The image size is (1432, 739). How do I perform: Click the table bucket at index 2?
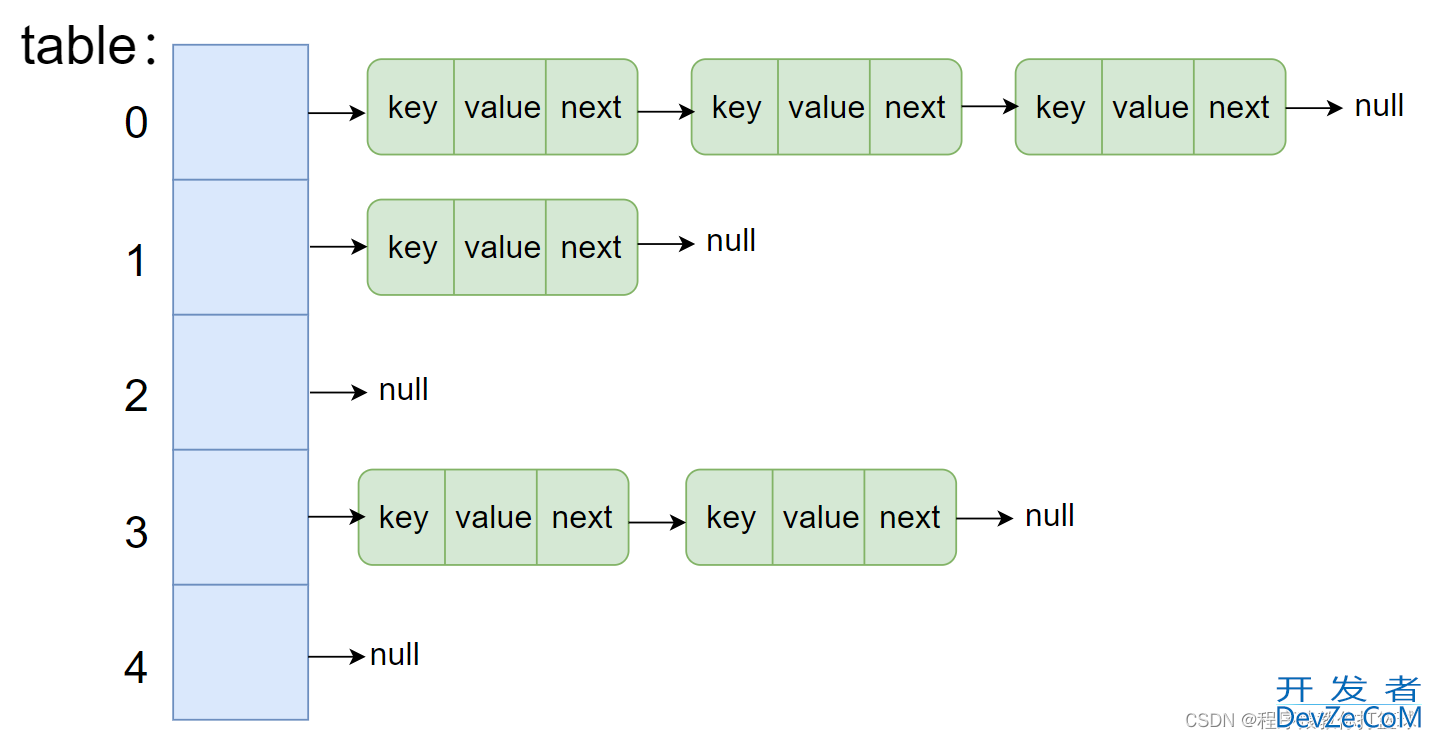(x=240, y=382)
